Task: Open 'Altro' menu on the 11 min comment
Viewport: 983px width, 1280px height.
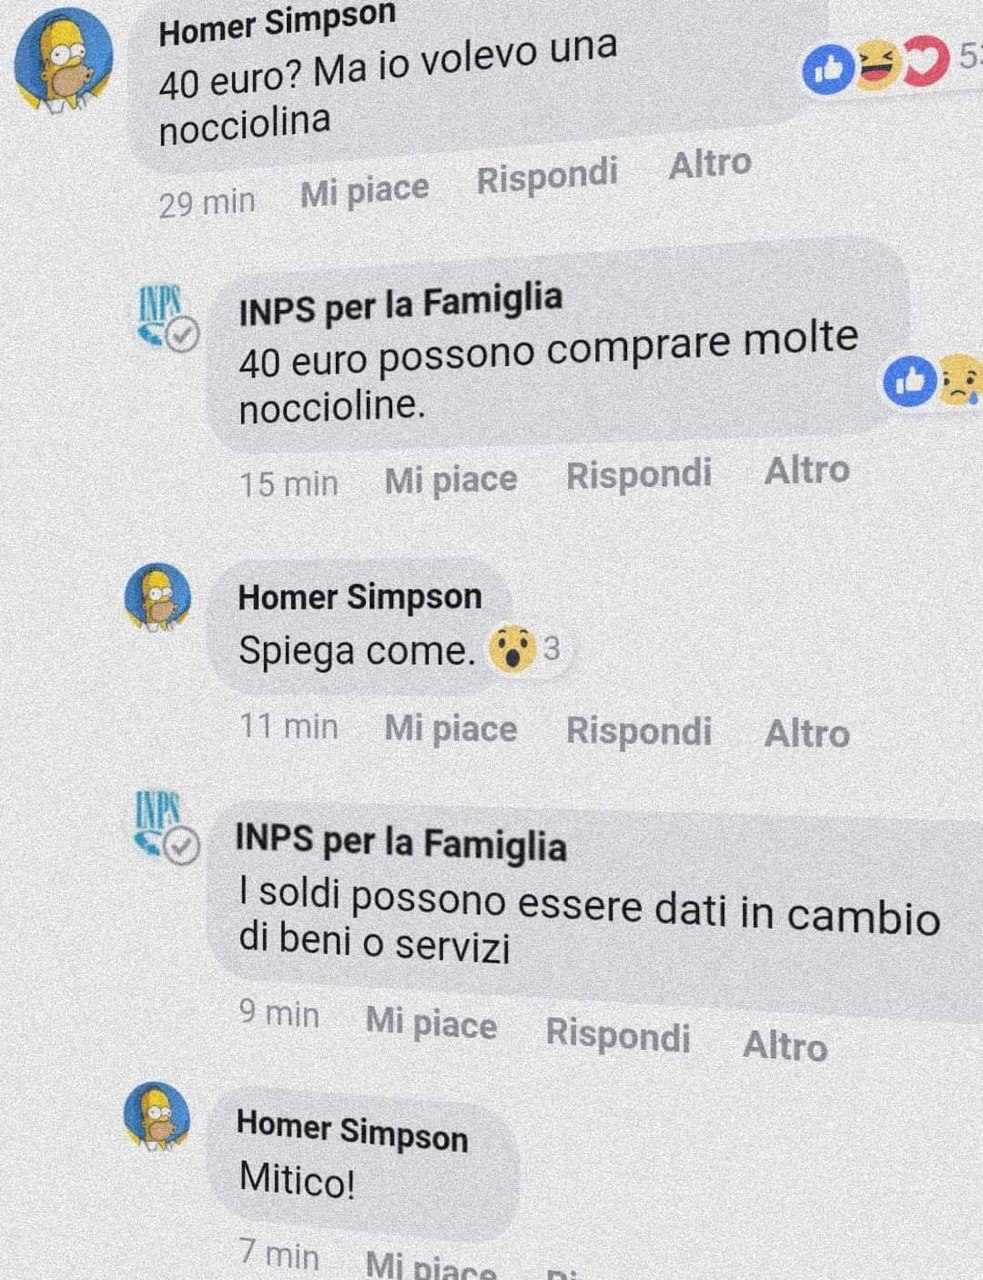Action: (x=807, y=733)
